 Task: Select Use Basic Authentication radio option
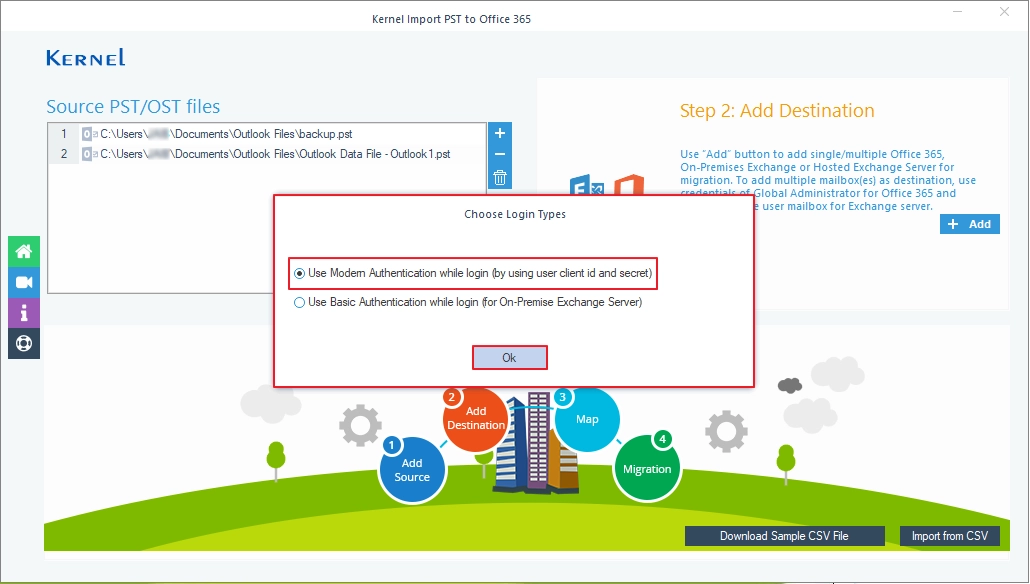[468, 302]
